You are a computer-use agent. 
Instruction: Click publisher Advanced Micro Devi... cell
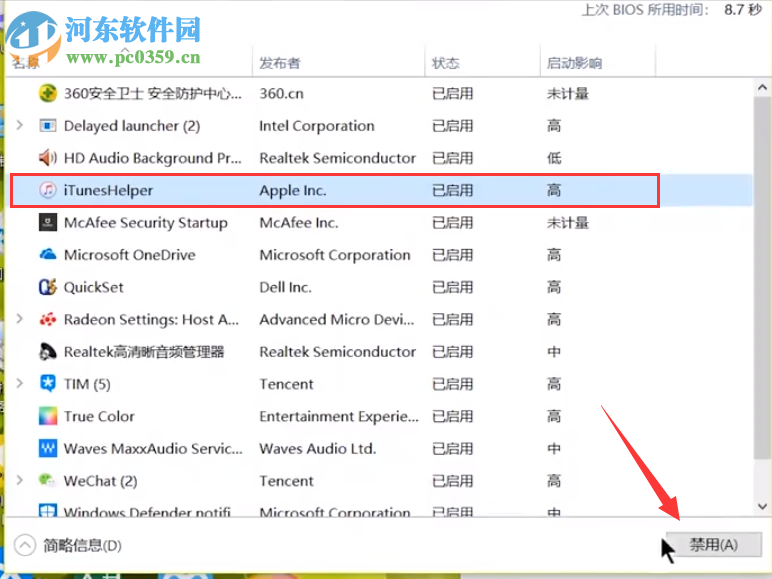click(x=337, y=320)
